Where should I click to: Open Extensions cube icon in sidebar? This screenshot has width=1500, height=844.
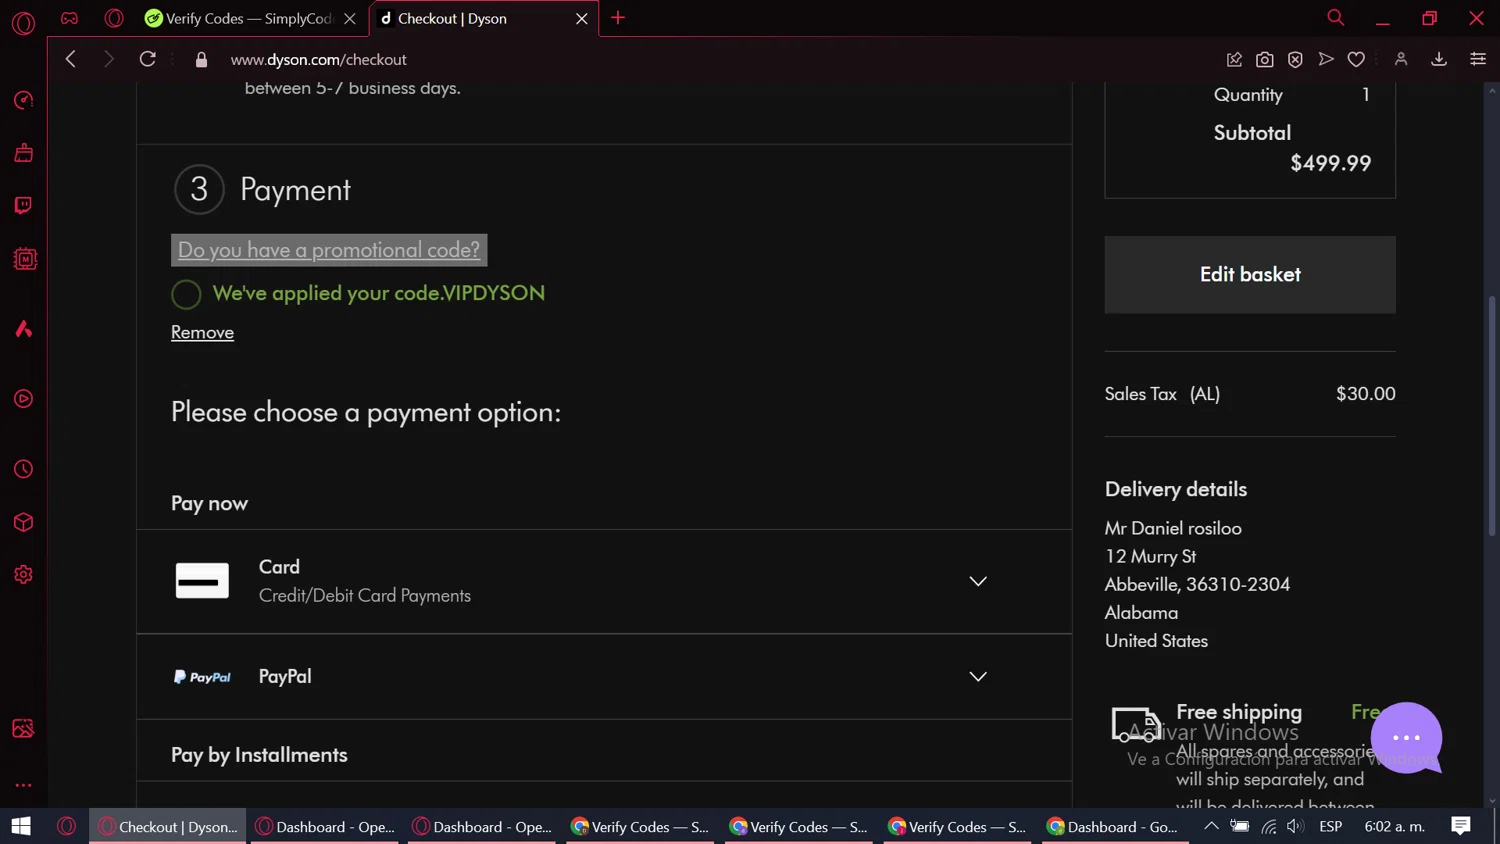coord(23,522)
